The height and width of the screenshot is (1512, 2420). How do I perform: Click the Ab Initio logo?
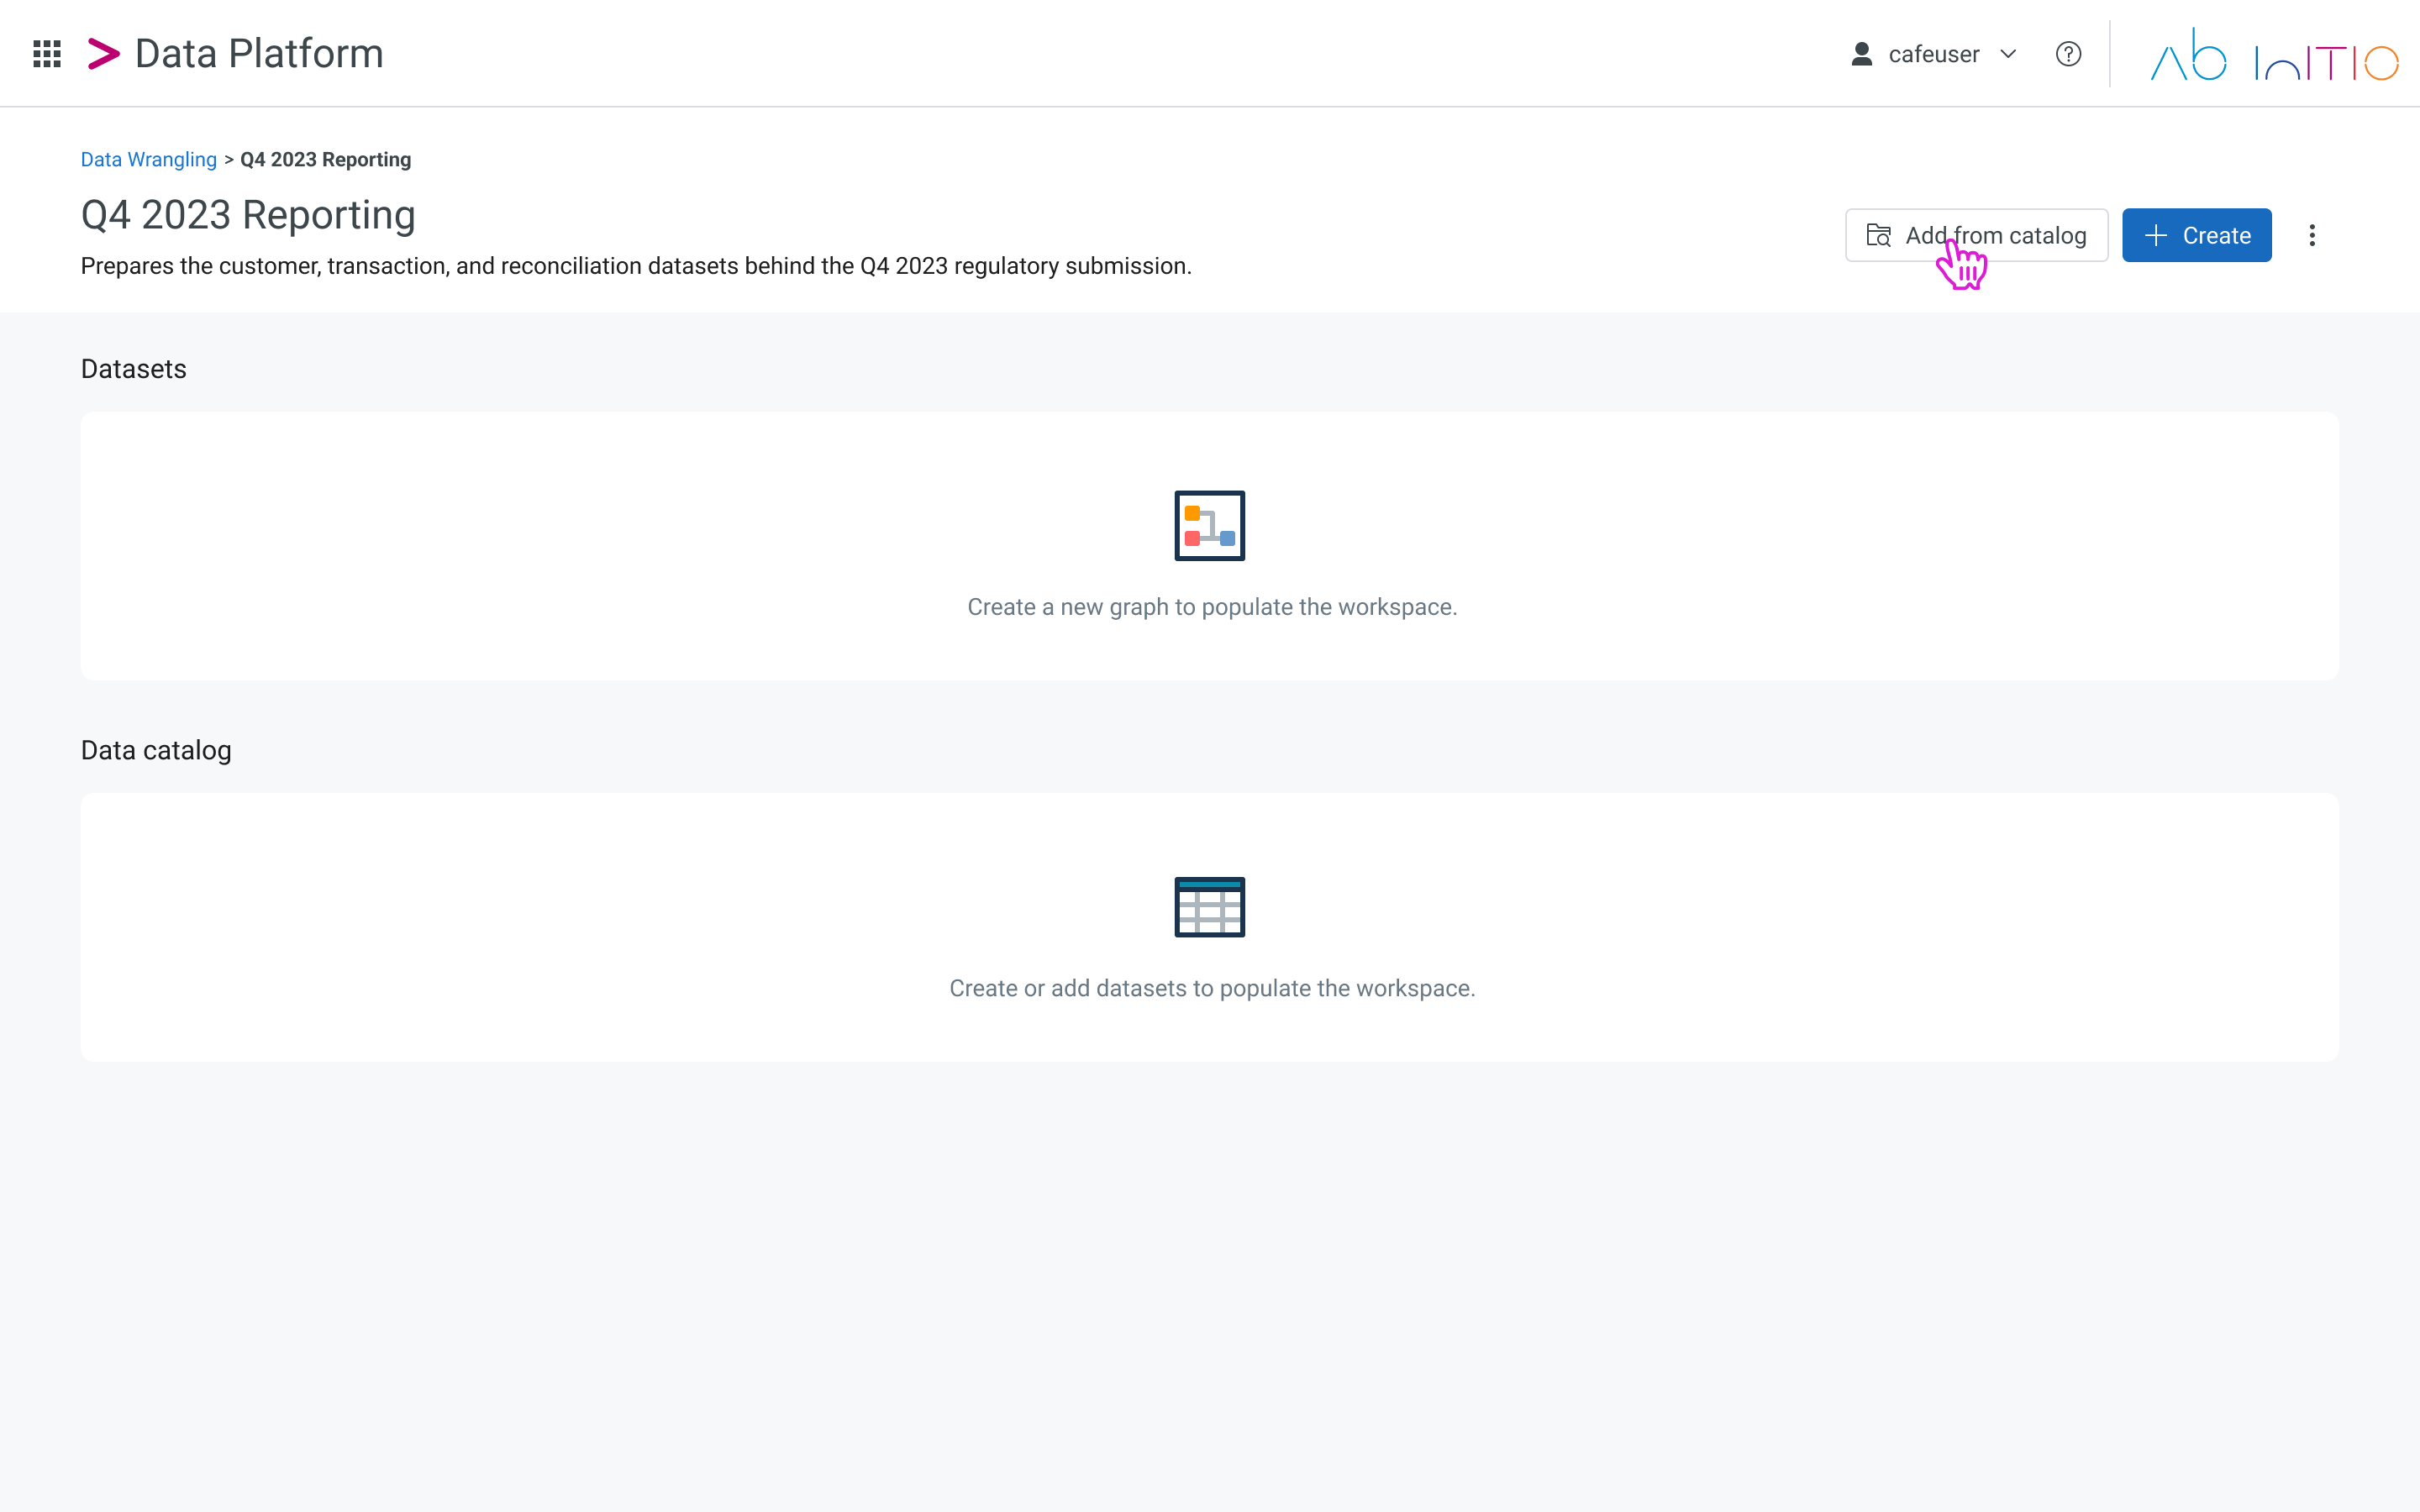2274,54
